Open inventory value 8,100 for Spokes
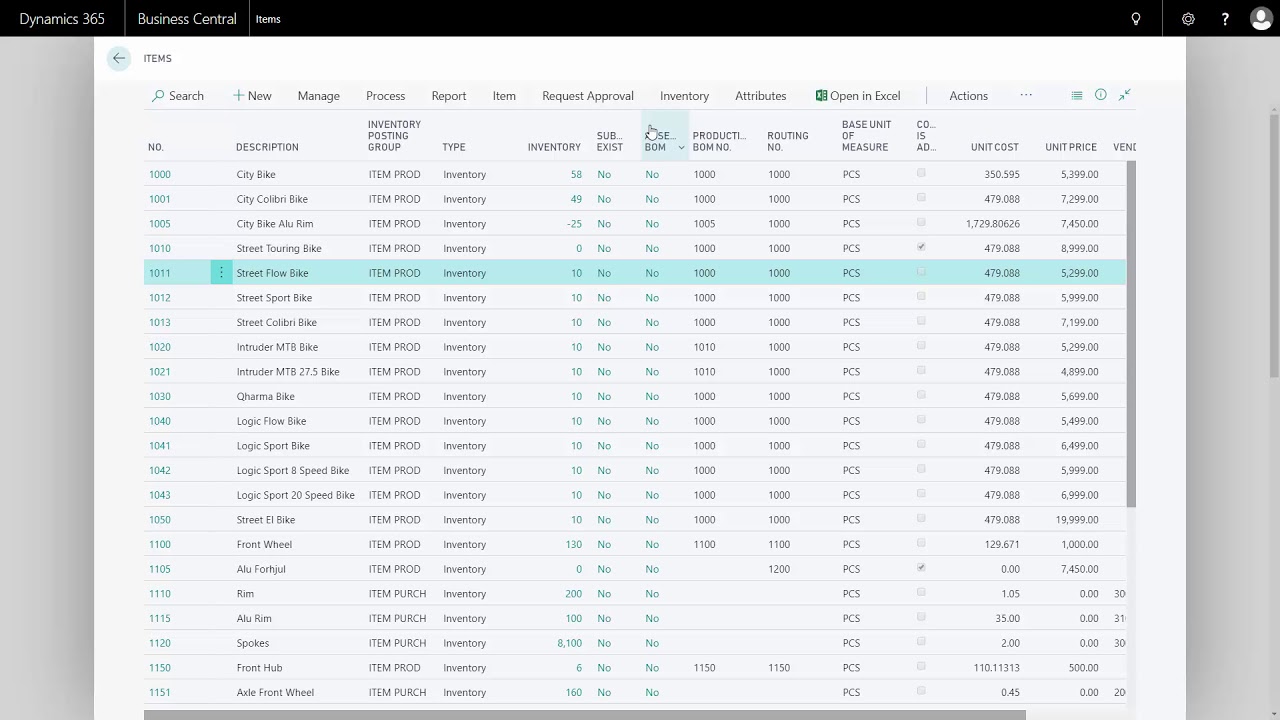 [x=569, y=643]
